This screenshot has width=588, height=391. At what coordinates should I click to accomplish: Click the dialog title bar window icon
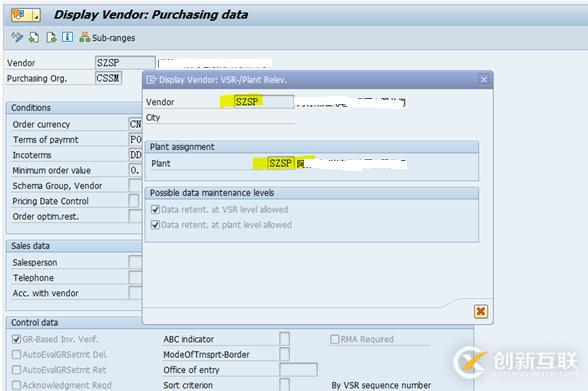click(151, 79)
